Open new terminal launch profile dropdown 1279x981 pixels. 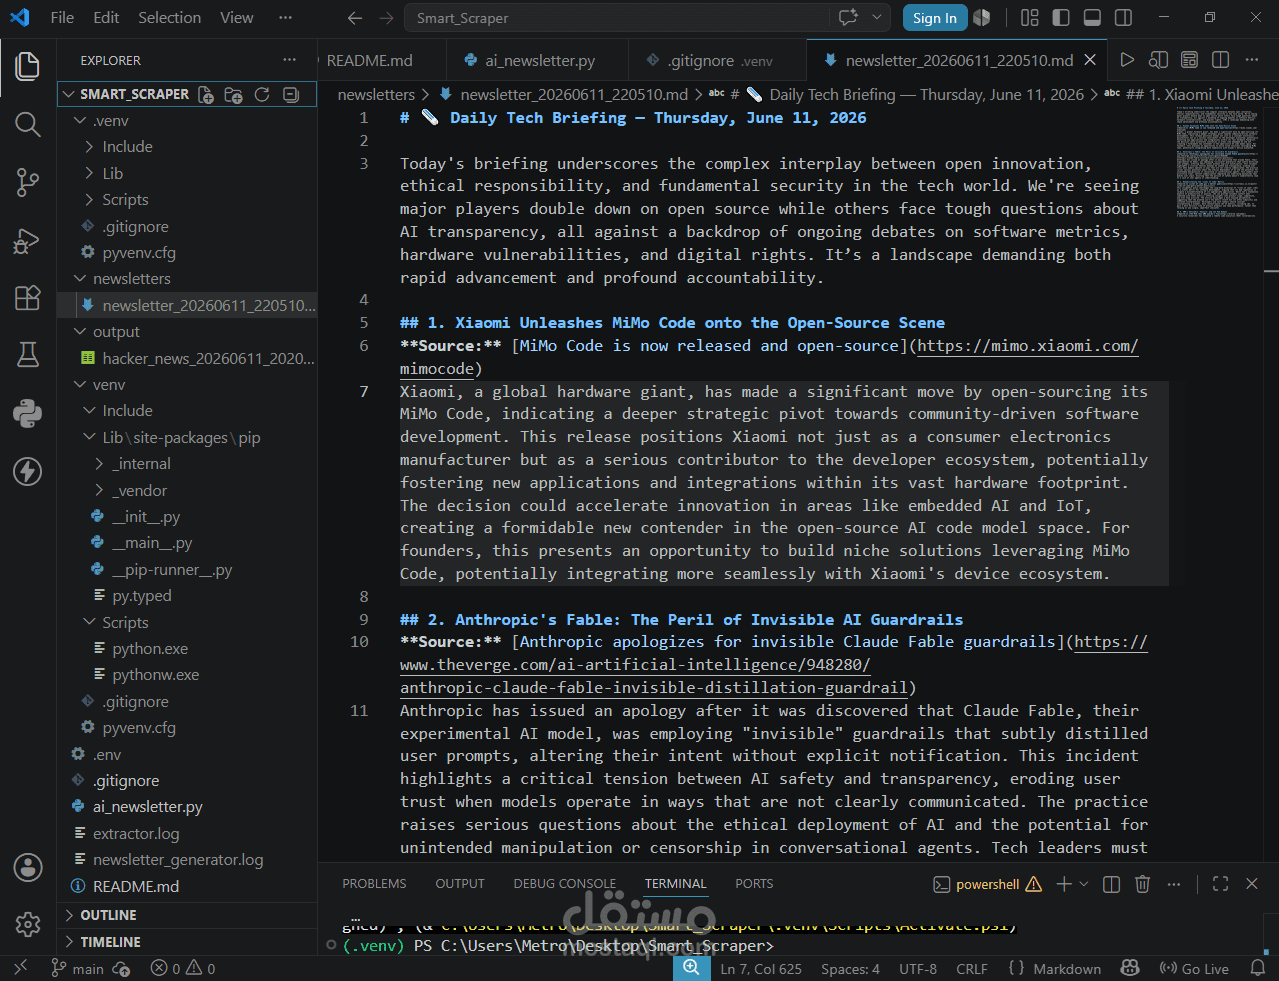[1084, 884]
